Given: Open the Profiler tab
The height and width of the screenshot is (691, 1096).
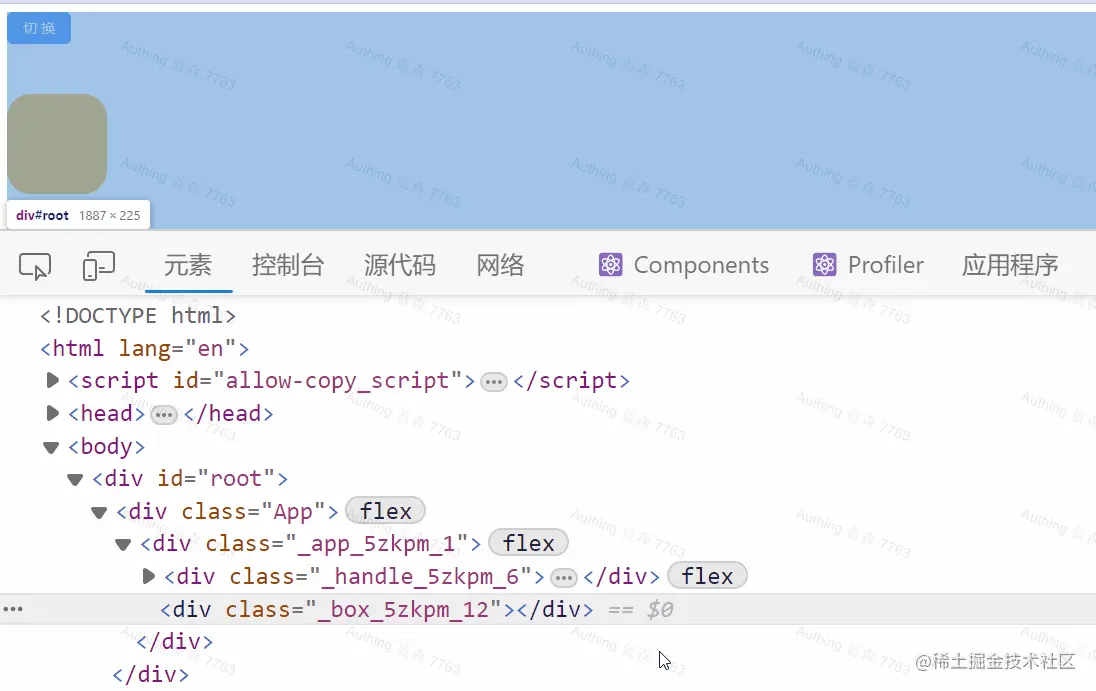Looking at the screenshot, I should pyautogui.click(x=868, y=265).
